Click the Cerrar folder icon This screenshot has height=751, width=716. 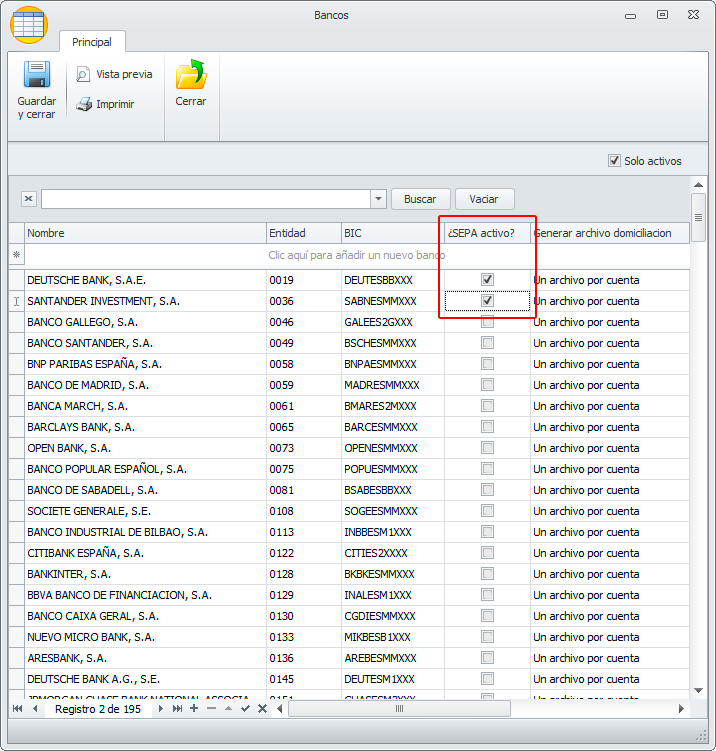click(x=190, y=76)
